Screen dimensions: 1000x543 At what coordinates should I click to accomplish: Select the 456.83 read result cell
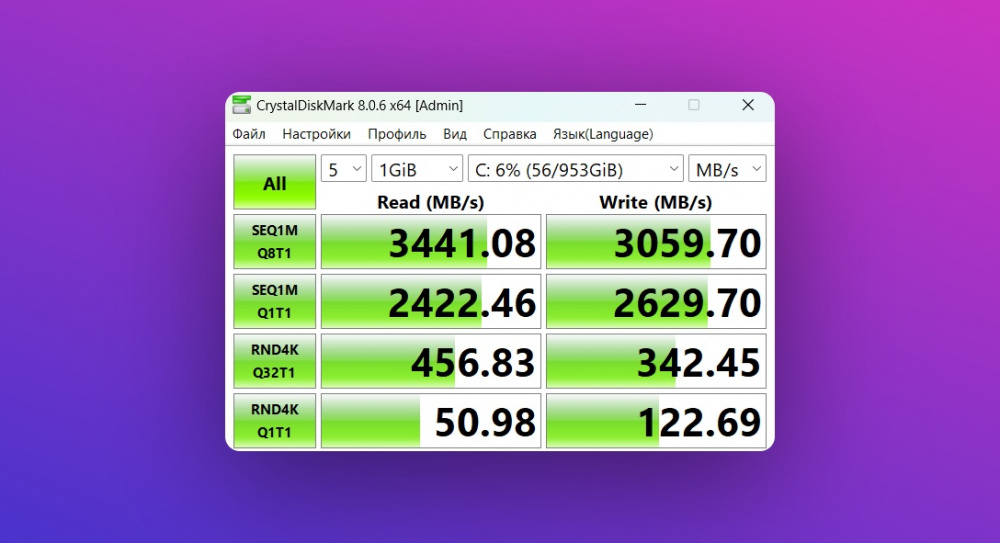tap(431, 361)
